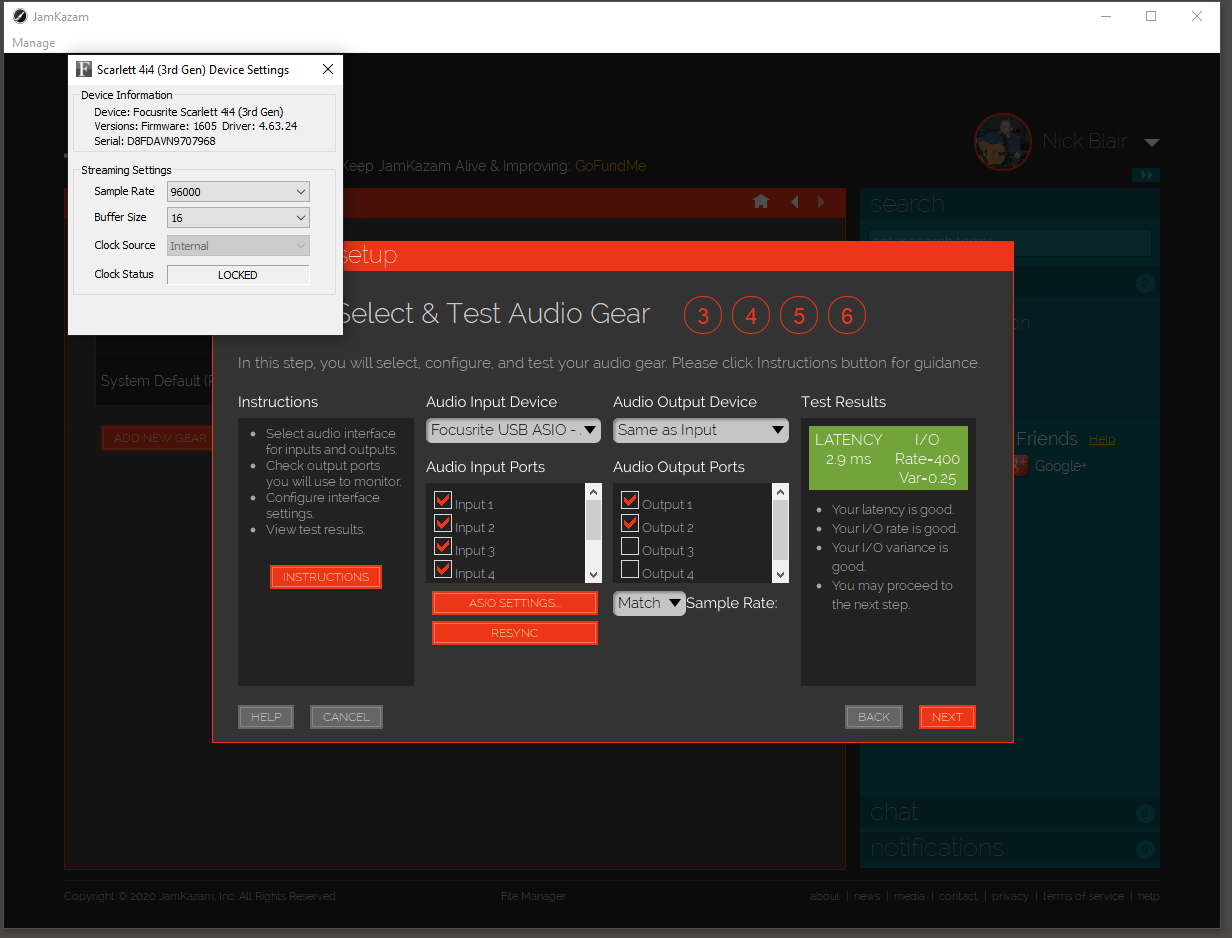Click the NEXT button
Screen dimensions: 1232x938
(x=947, y=717)
